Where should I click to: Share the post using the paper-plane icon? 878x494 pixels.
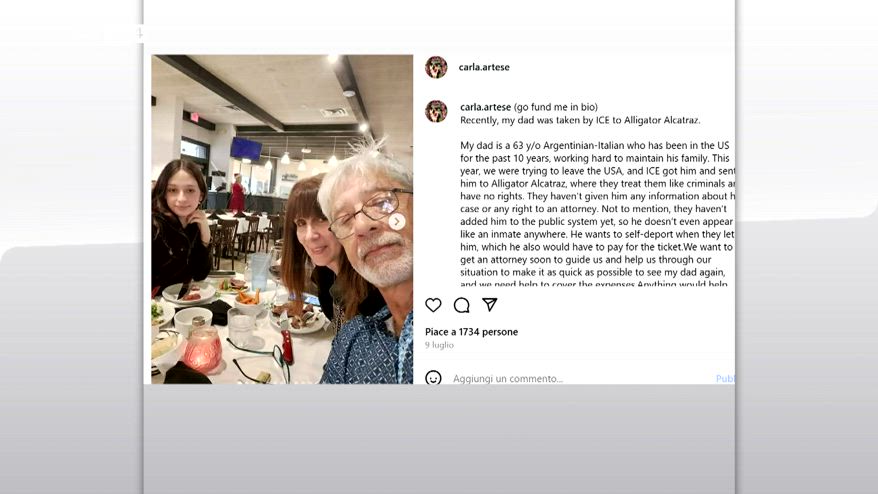489,305
